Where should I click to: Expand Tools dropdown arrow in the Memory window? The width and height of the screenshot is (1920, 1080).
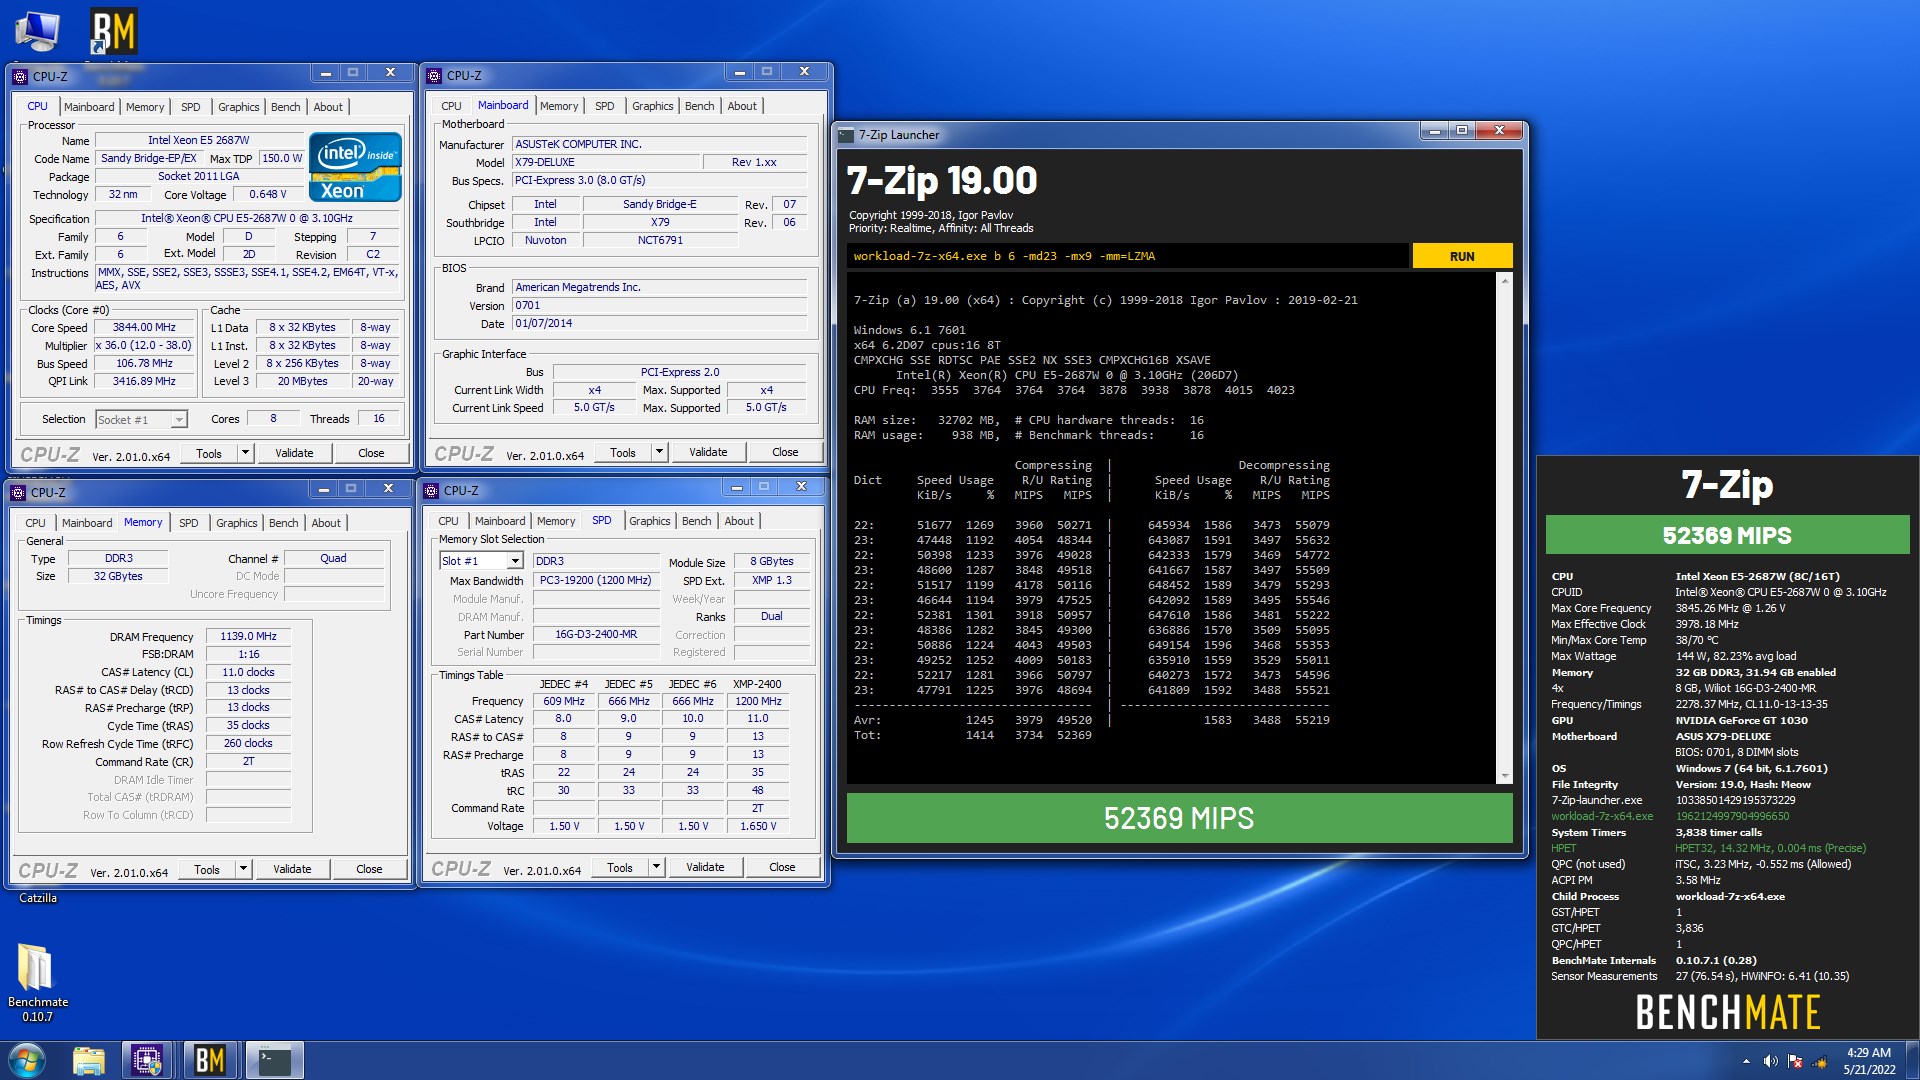click(x=243, y=869)
